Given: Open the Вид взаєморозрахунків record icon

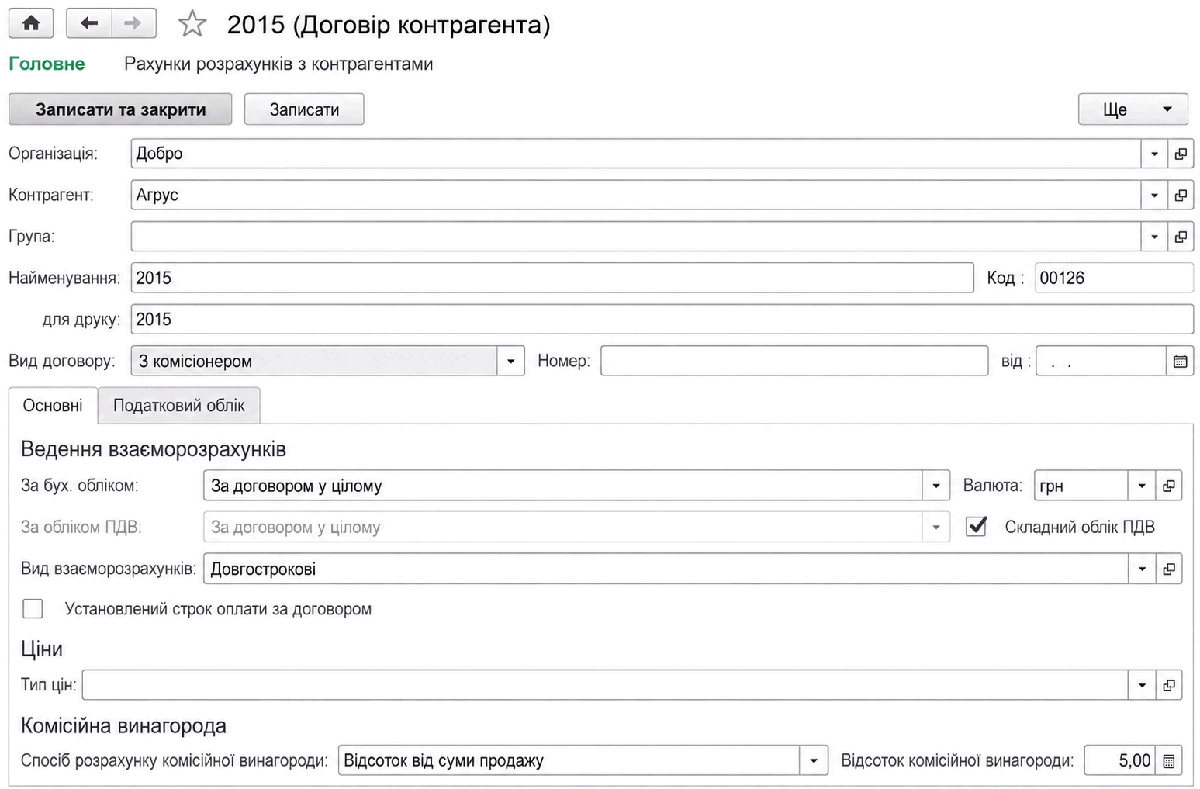Looking at the screenshot, I should (x=1168, y=569).
